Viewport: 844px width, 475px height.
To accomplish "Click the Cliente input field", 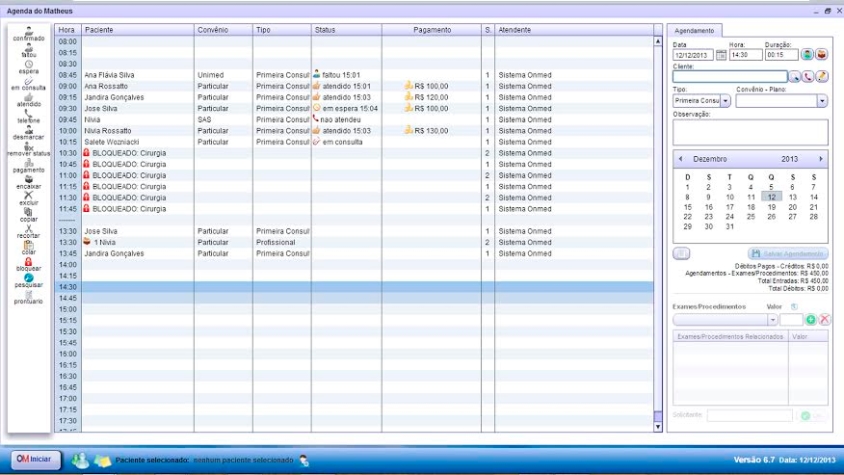I will (x=730, y=76).
